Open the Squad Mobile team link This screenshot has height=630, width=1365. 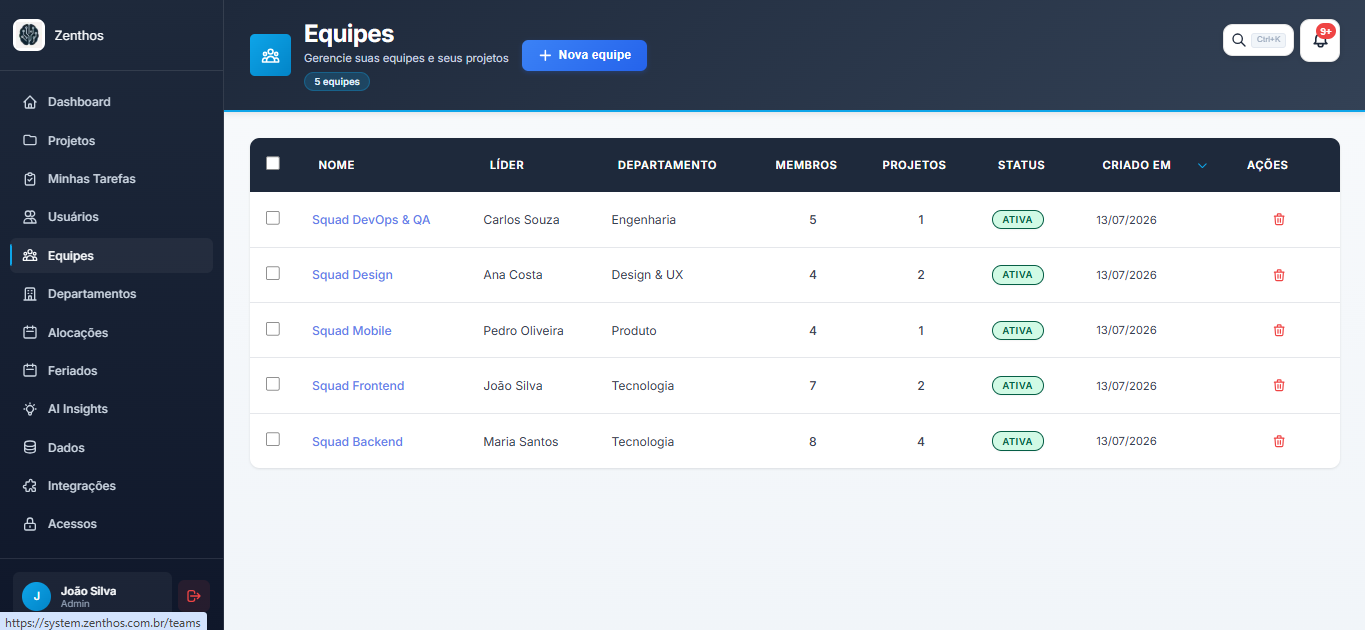[352, 331]
